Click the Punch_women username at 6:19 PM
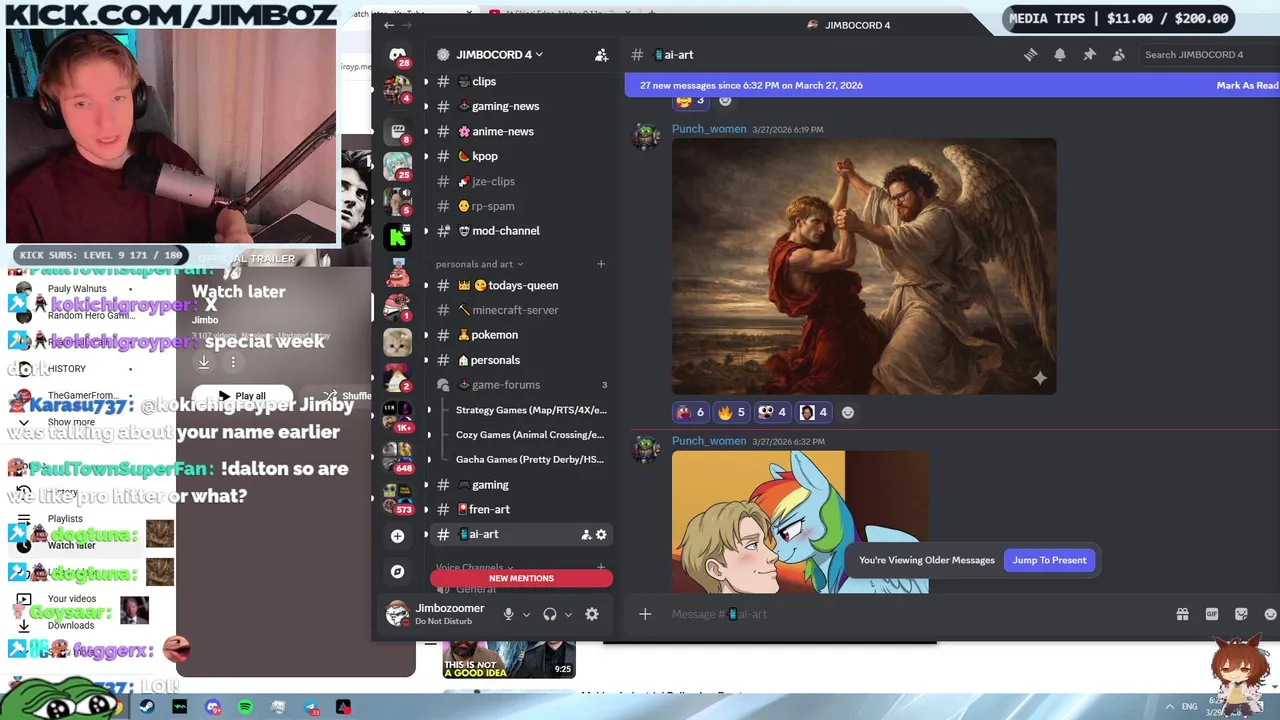 (709, 129)
